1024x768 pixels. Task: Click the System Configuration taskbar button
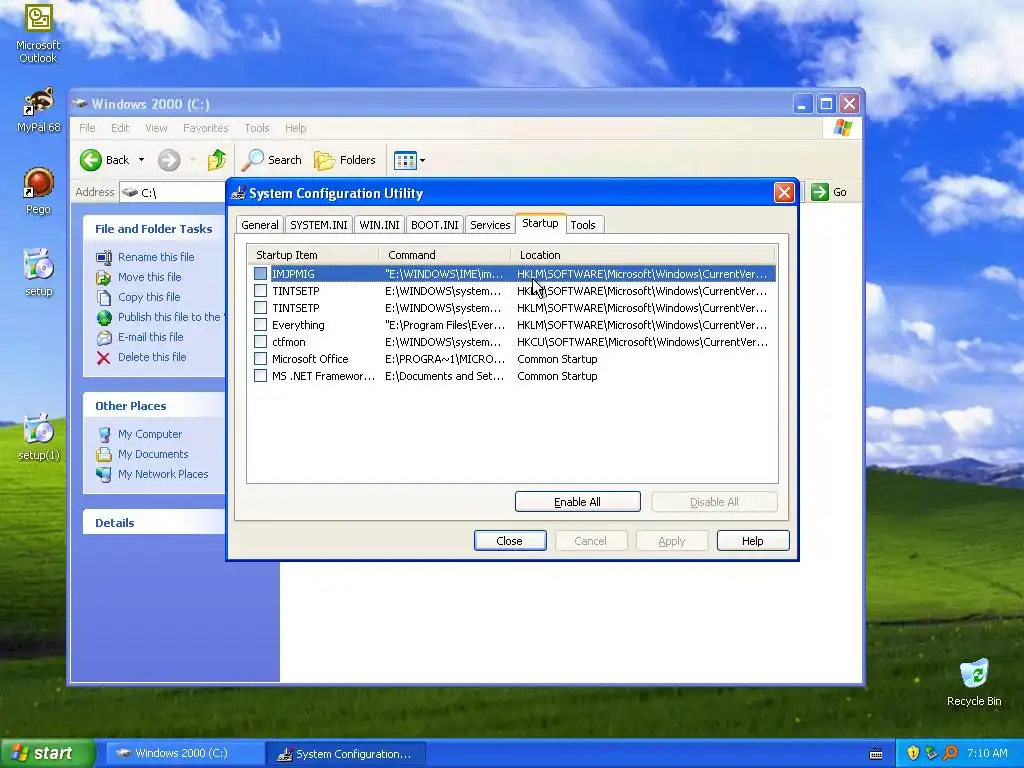(x=346, y=754)
